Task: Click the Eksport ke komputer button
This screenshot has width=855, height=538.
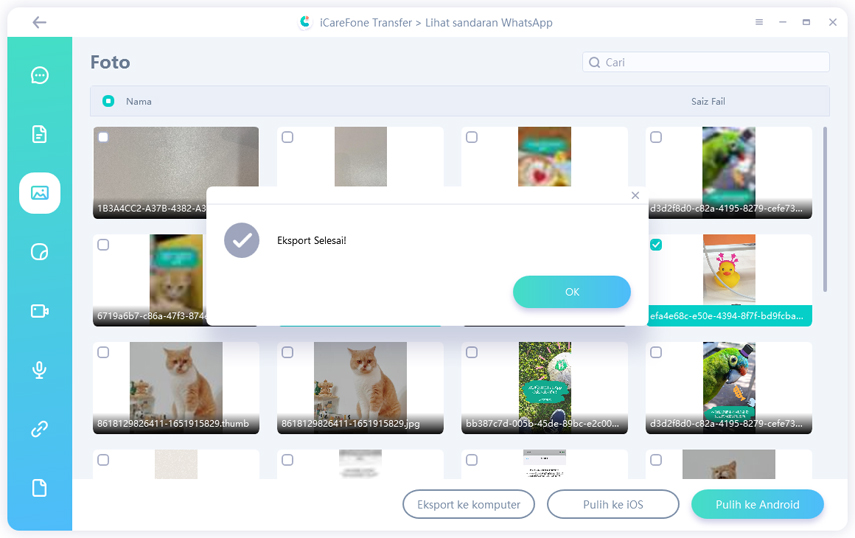Action: pyautogui.click(x=469, y=505)
